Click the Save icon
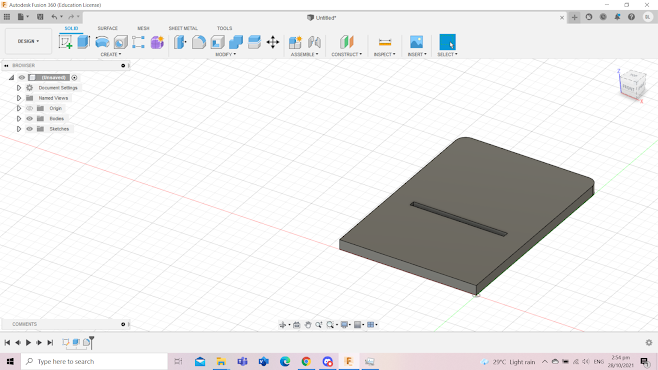Image resolution: width=658 pixels, height=370 pixels. (x=40, y=17)
